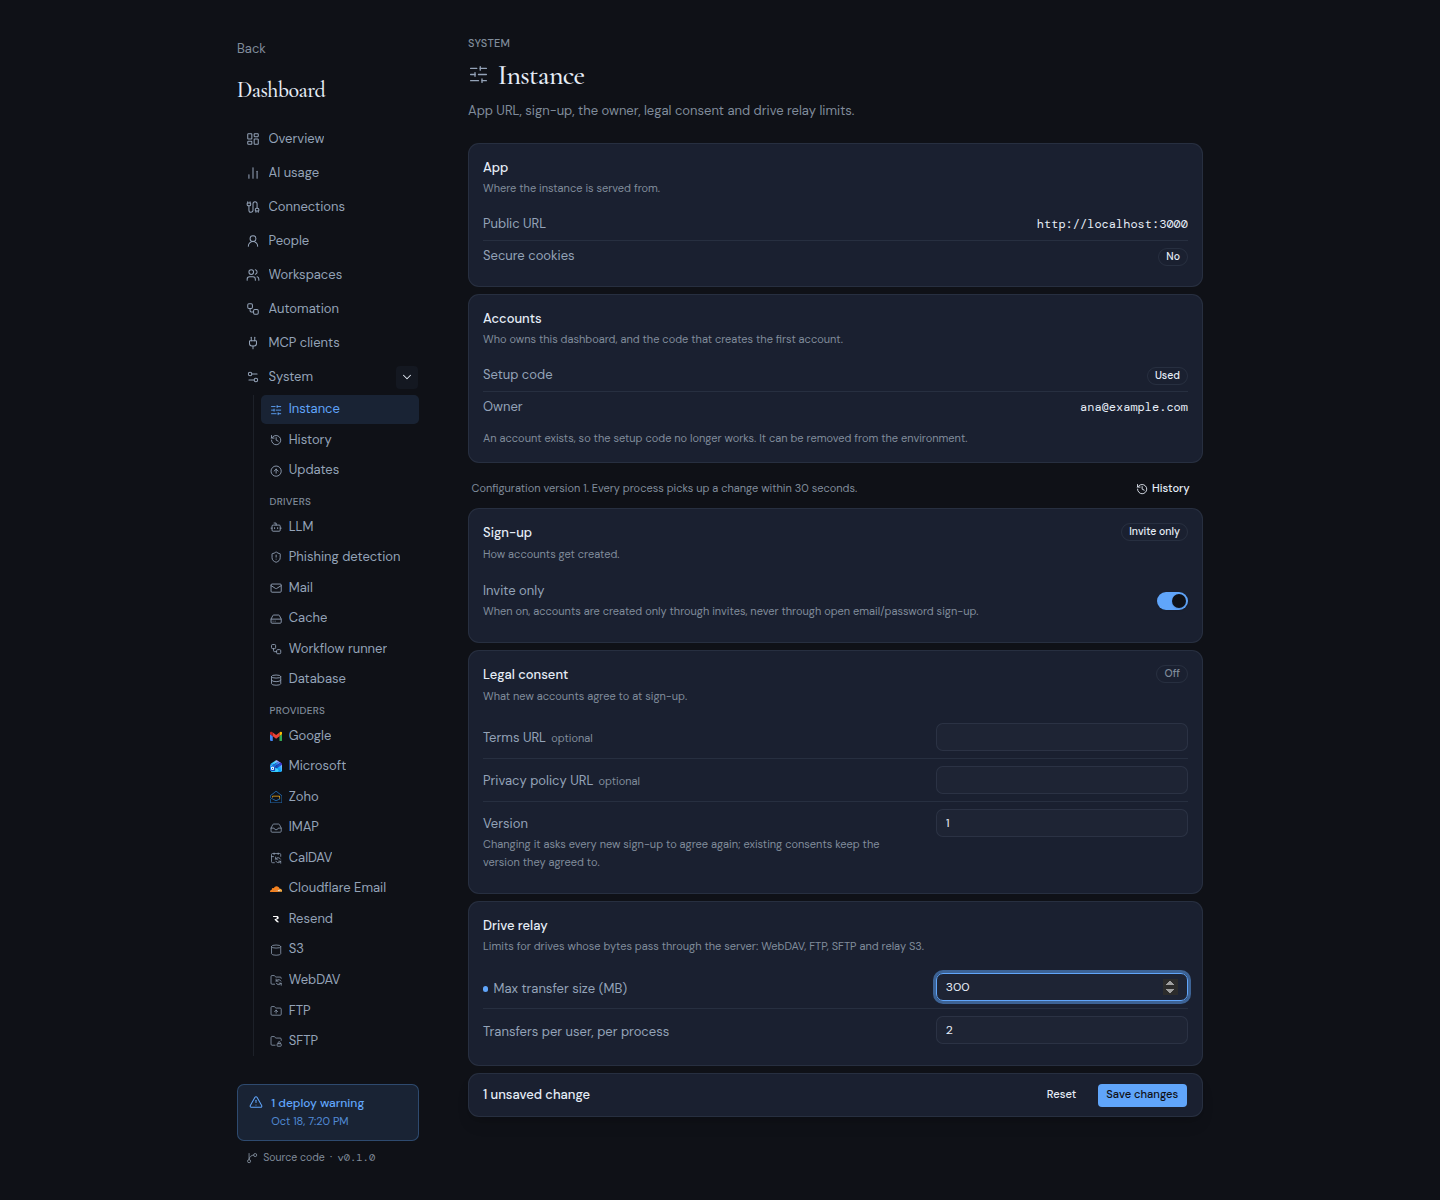Click the Overview grid icon
The width and height of the screenshot is (1440, 1200).
[x=253, y=139]
